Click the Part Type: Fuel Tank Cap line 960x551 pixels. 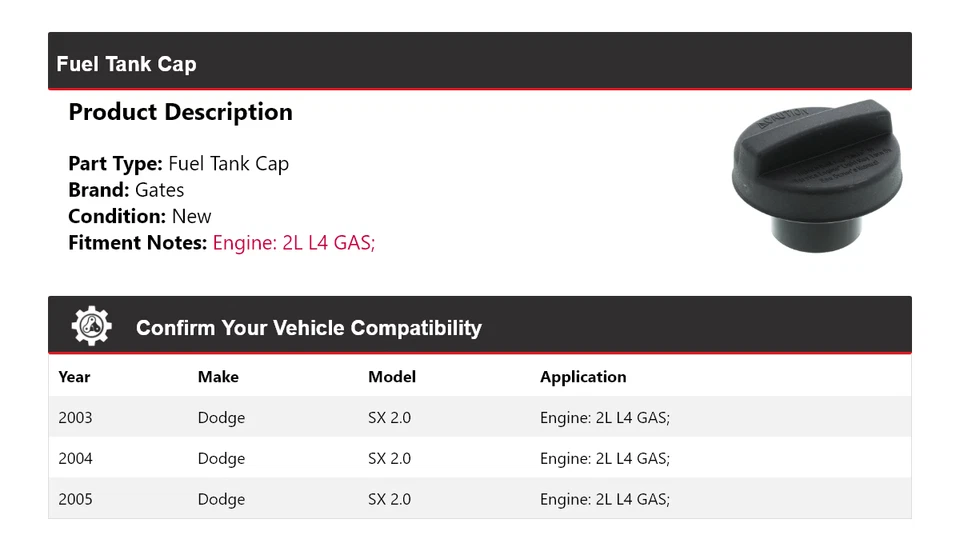click(x=178, y=164)
